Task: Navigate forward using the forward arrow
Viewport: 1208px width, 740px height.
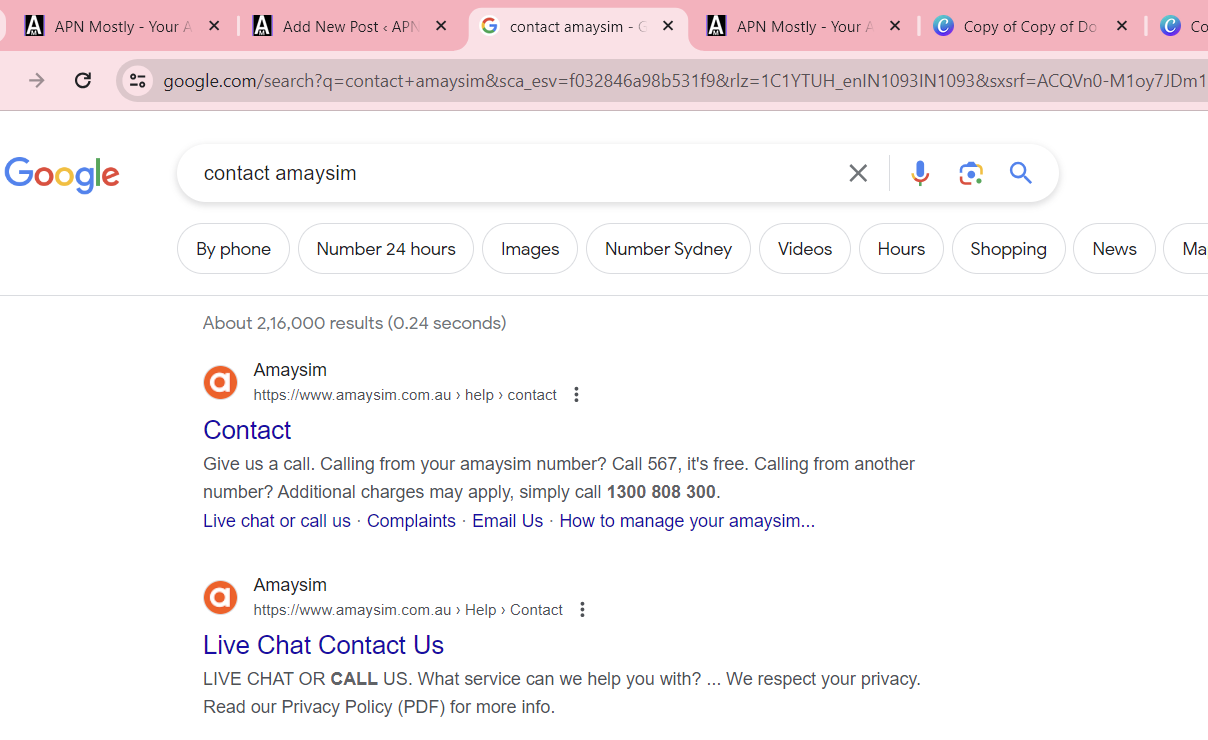Action: (x=36, y=80)
